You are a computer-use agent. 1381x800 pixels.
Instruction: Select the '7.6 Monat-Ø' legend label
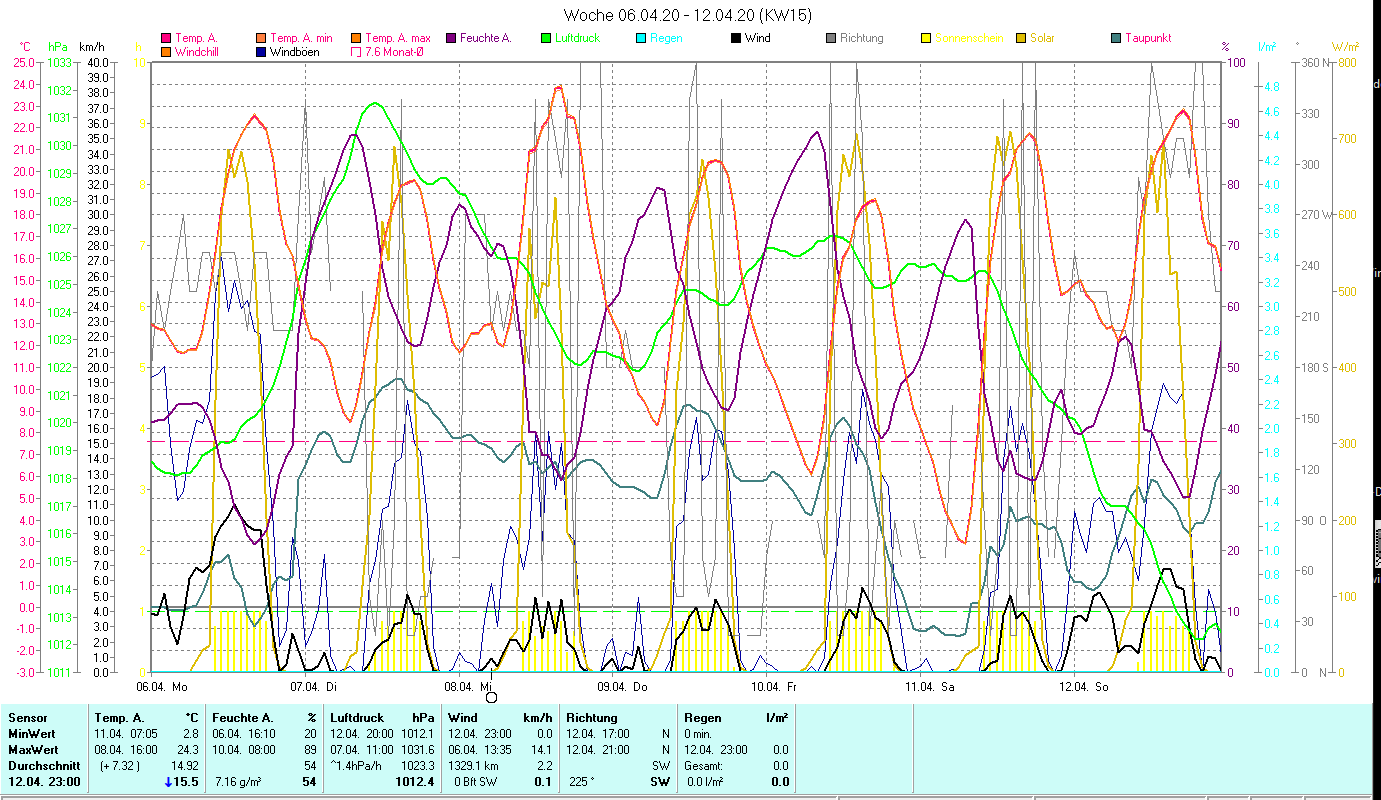[396, 52]
